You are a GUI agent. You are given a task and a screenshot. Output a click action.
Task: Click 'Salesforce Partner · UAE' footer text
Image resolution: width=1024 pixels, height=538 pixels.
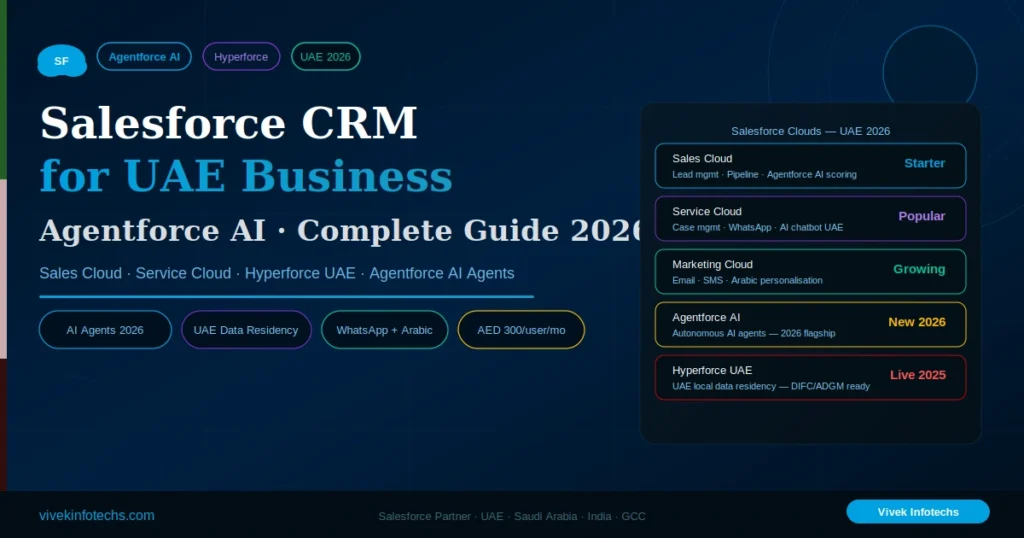pos(512,516)
